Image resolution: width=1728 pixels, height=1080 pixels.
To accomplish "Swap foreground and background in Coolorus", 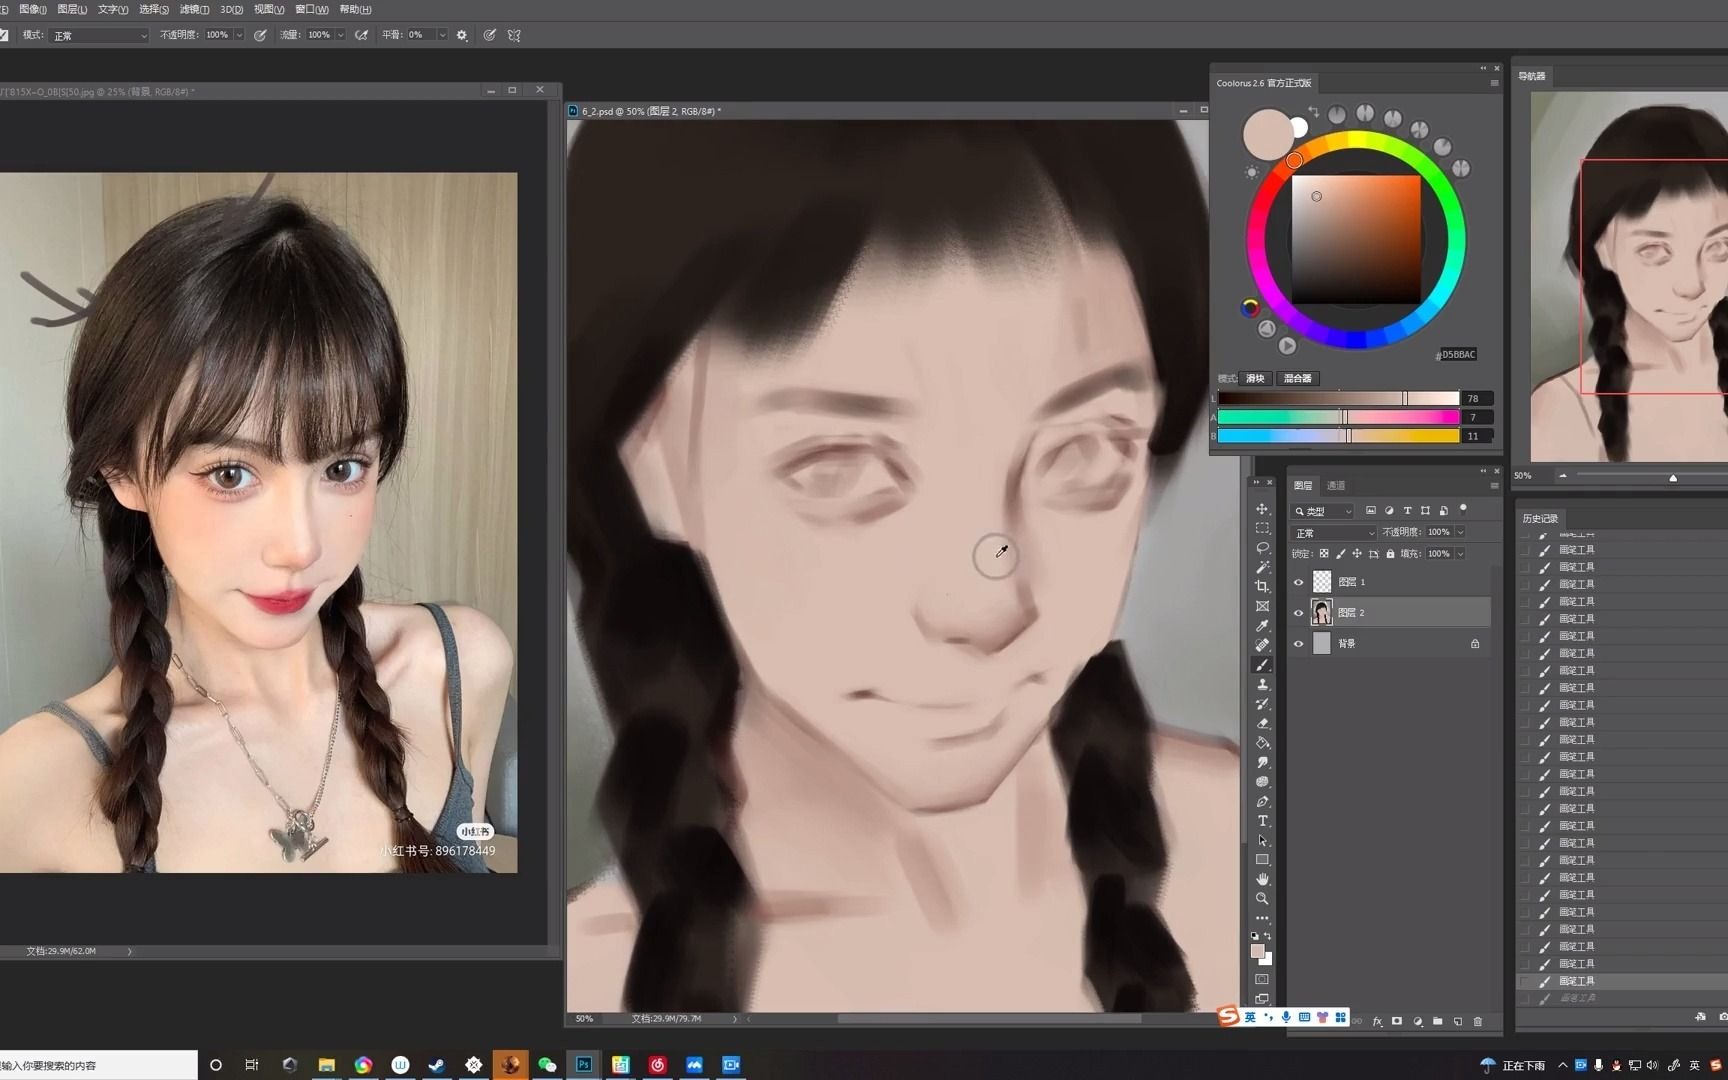I will tap(1313, 112).
